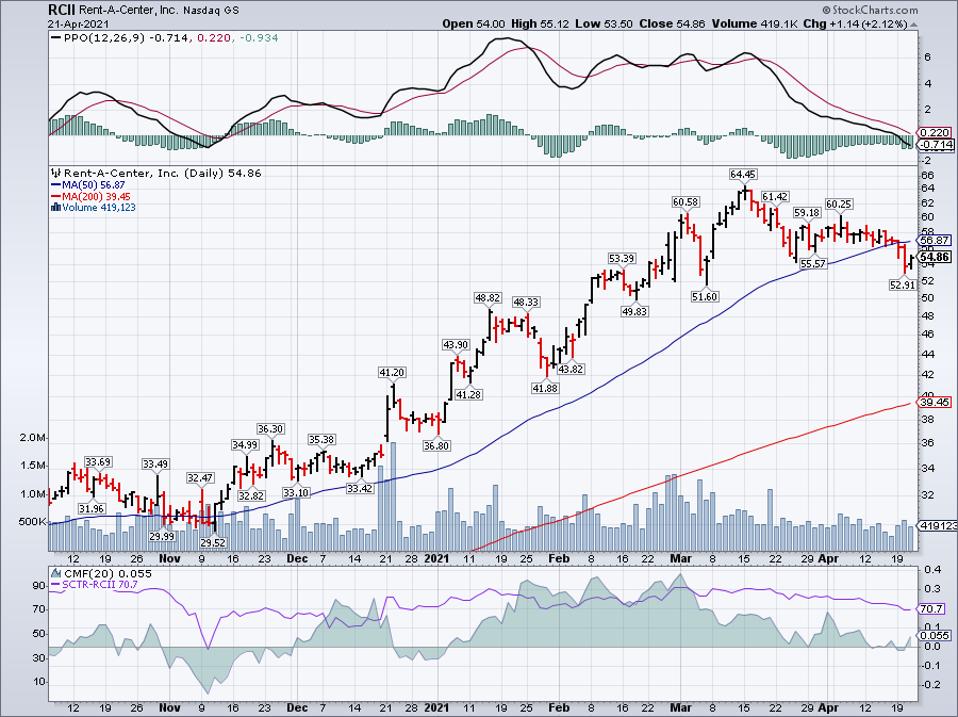Click the boxed 70.7 SCTR axis tag
958x717 pixels.
[932, 609]
